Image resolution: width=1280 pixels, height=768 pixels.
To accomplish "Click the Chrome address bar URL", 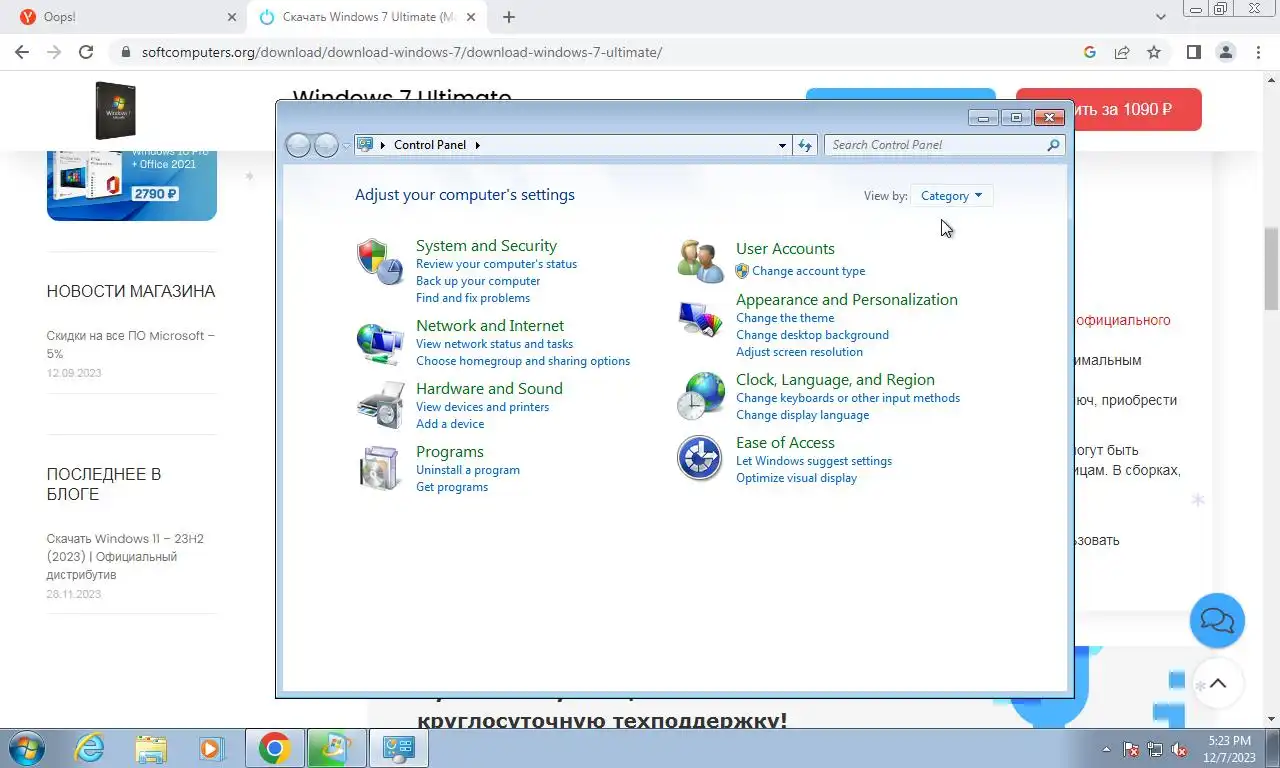I will click(402, 52).
